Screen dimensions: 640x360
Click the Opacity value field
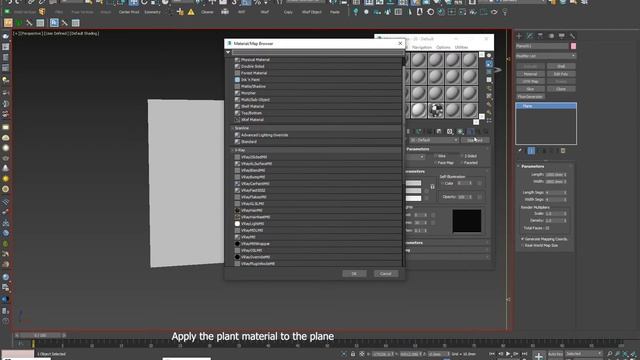(462, 197)
